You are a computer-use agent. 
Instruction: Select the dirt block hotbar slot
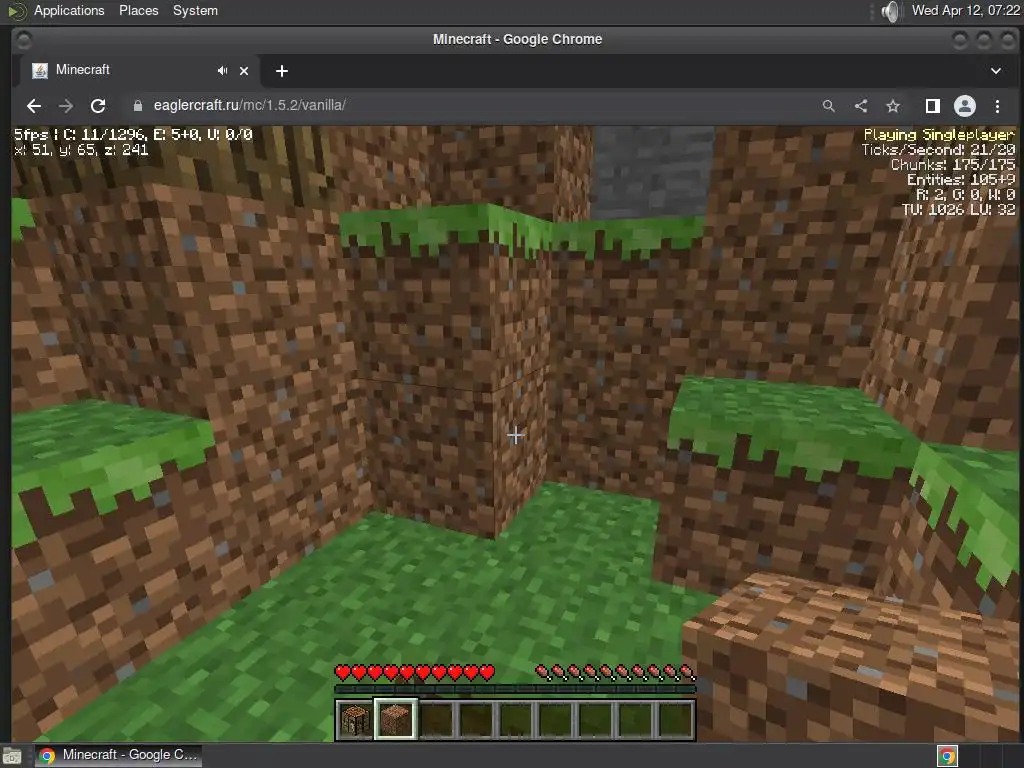click(x=395, y=719)
